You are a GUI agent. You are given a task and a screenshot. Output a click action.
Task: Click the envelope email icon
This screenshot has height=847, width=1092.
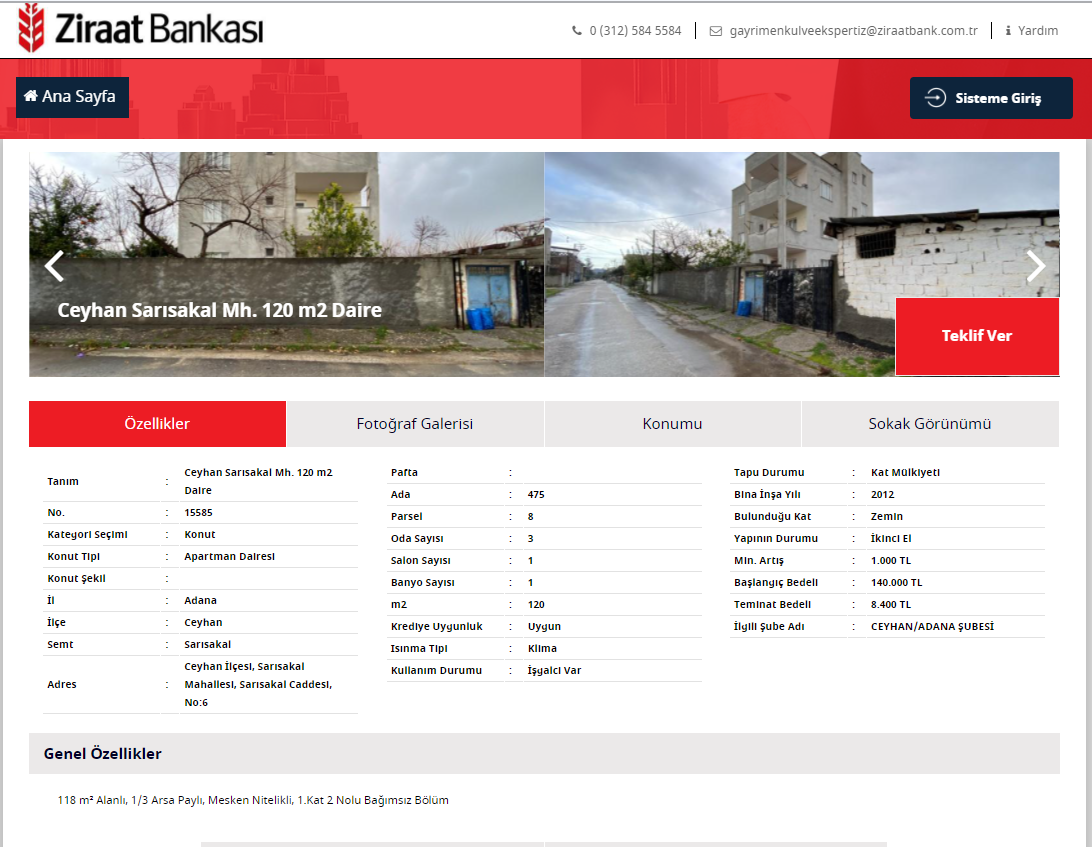pos(715,31)
